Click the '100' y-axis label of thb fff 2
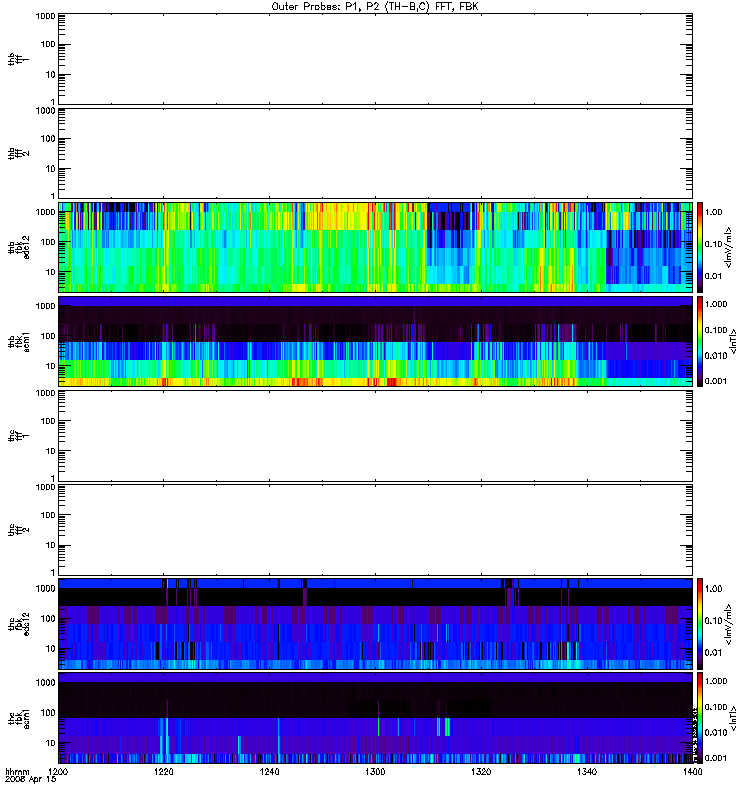The height and width of the screenshot is (800, 750). [x=48, y=139]
